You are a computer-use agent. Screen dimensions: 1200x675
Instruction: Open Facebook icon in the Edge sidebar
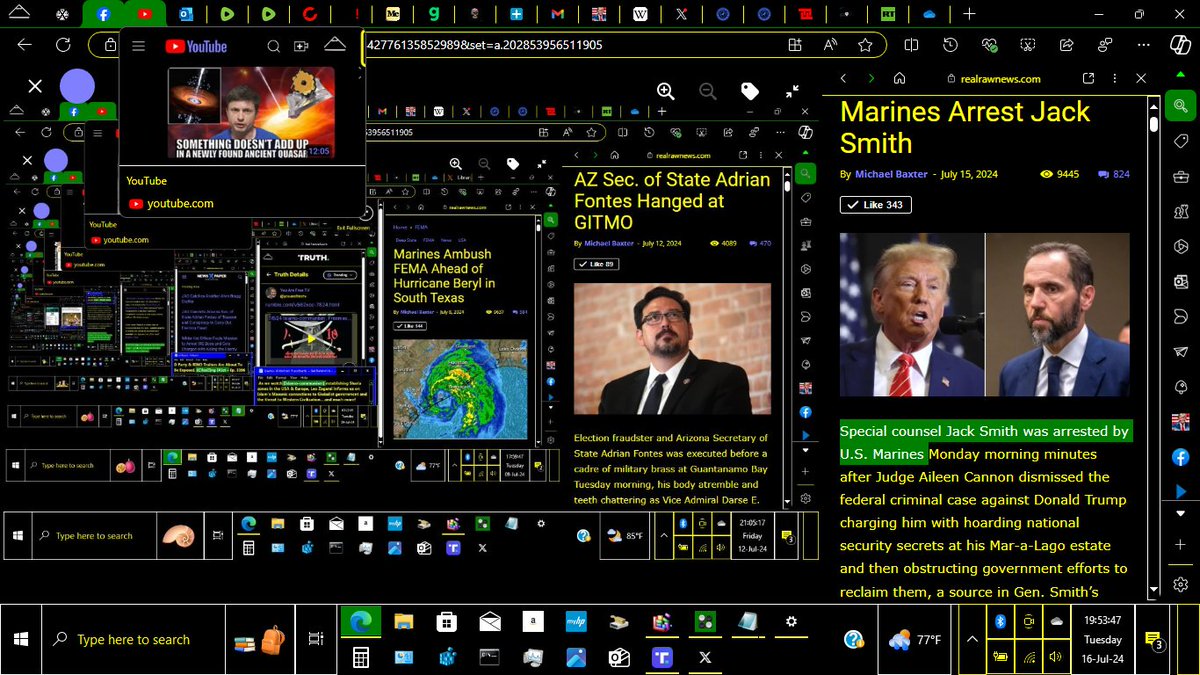(1180, 456)
